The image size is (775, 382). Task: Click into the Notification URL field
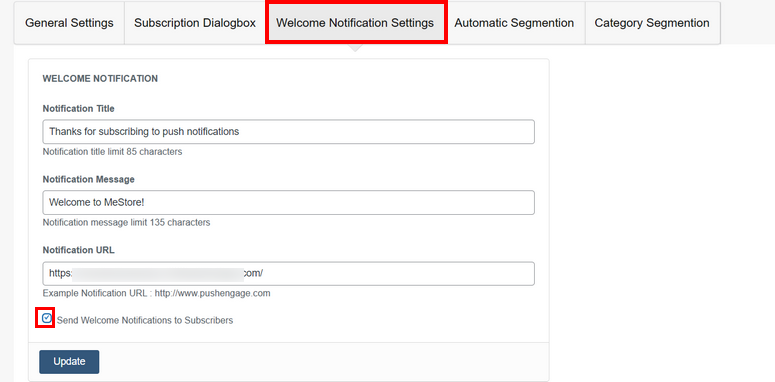click(289, 273)
